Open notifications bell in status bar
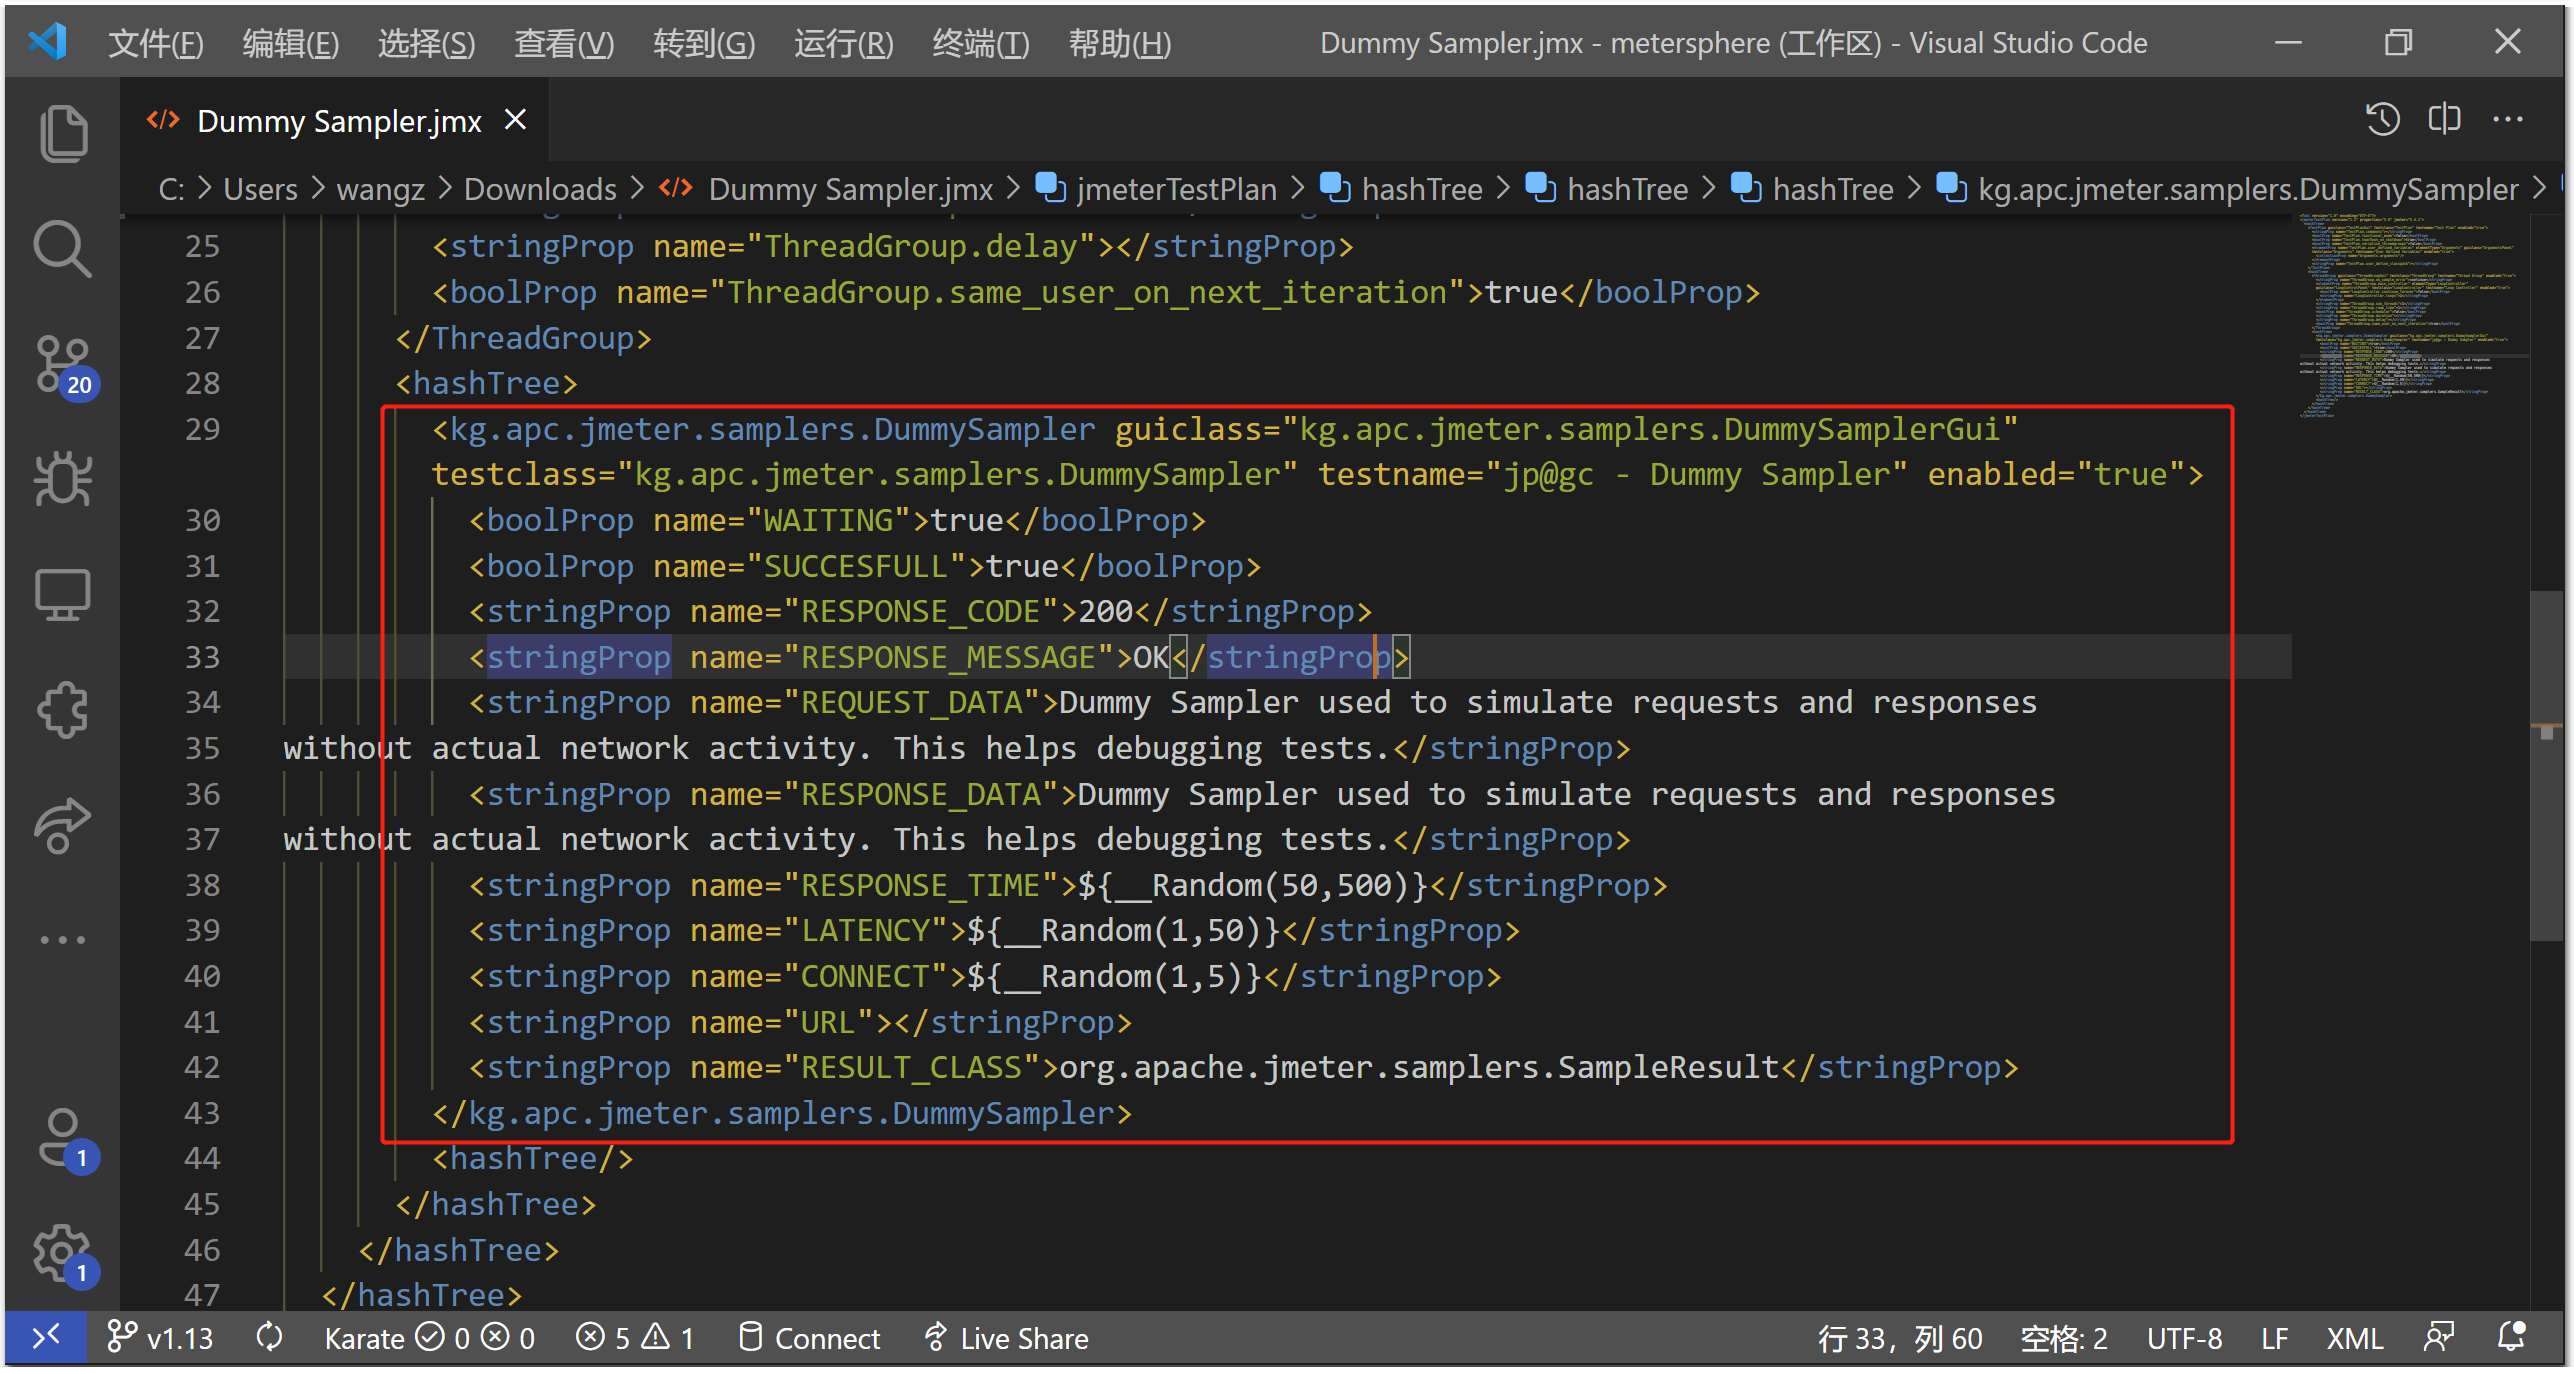The height and width of the screenshot is (1374, 2574). point(2511,1337)
